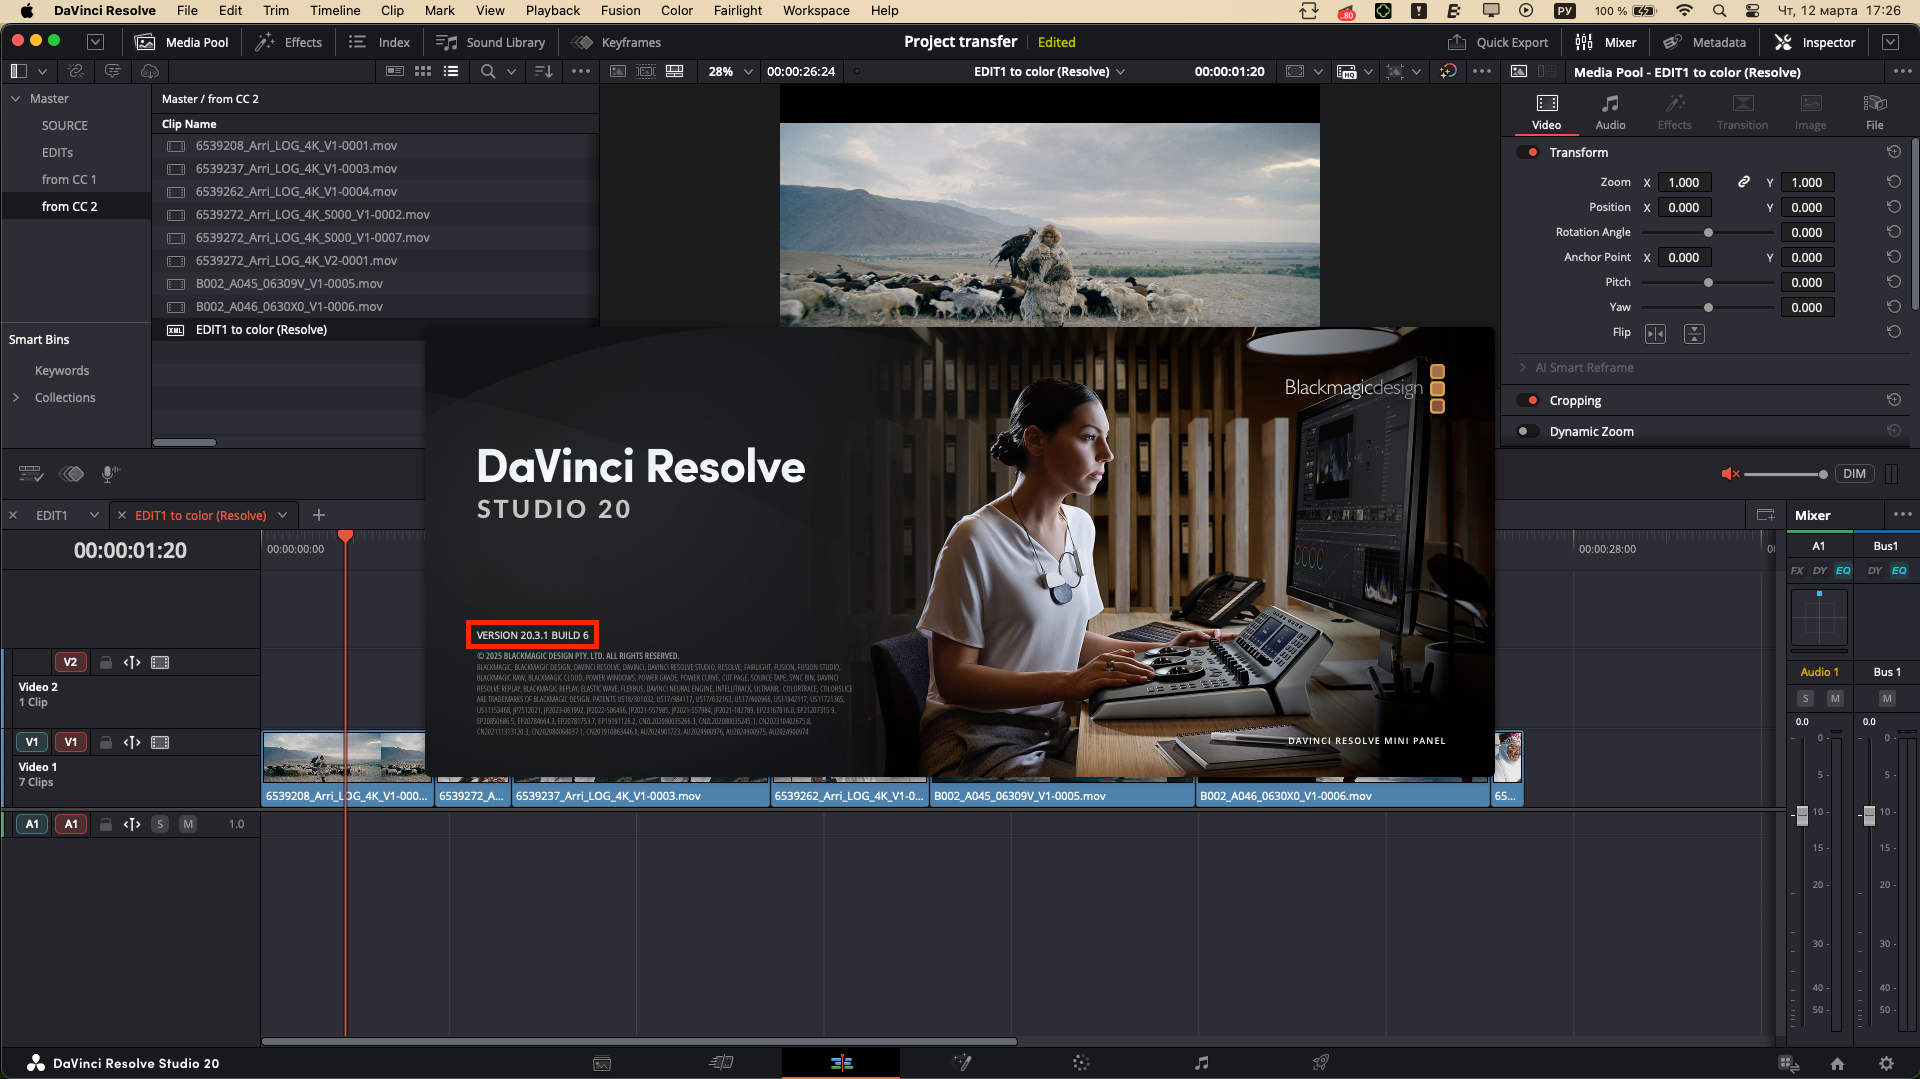Open the Deliver page
Screen dimensions: 1920x1079
pos(1320,1063)
